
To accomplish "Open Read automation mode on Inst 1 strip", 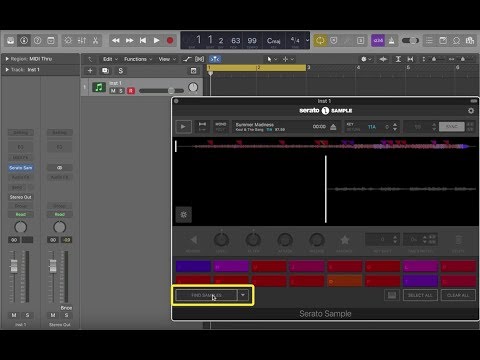I will (21, 214).
